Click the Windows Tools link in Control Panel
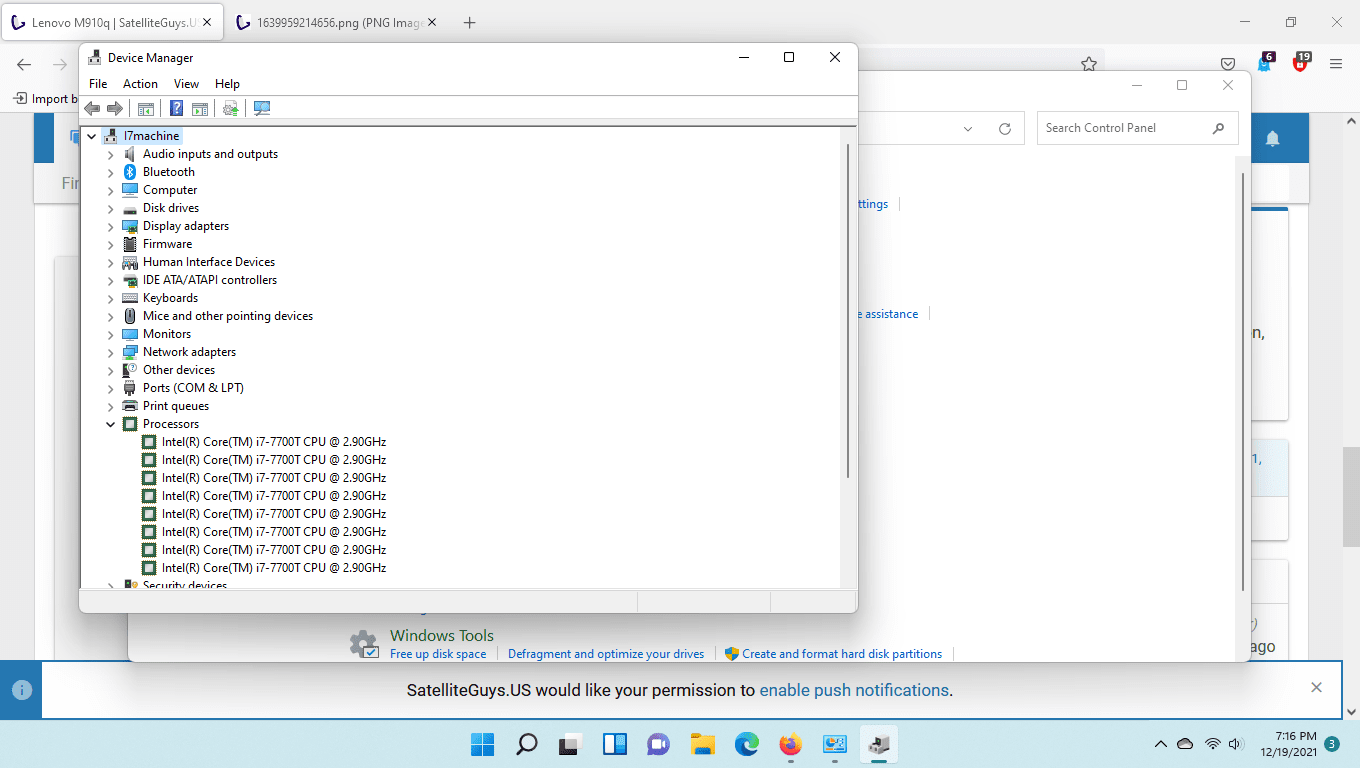The width and height of the screenshot is (1360, 768). pyautogui.click(x=442, y=635)
